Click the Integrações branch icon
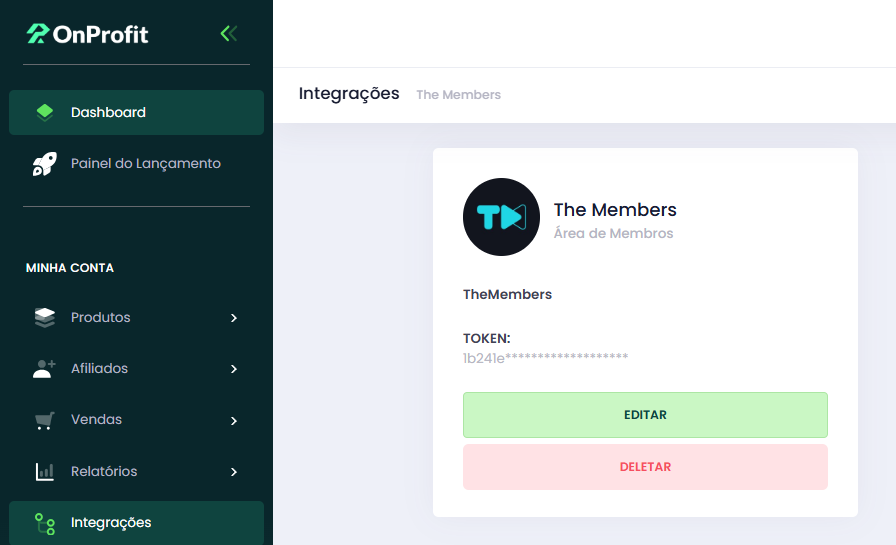 pos(45,523)
